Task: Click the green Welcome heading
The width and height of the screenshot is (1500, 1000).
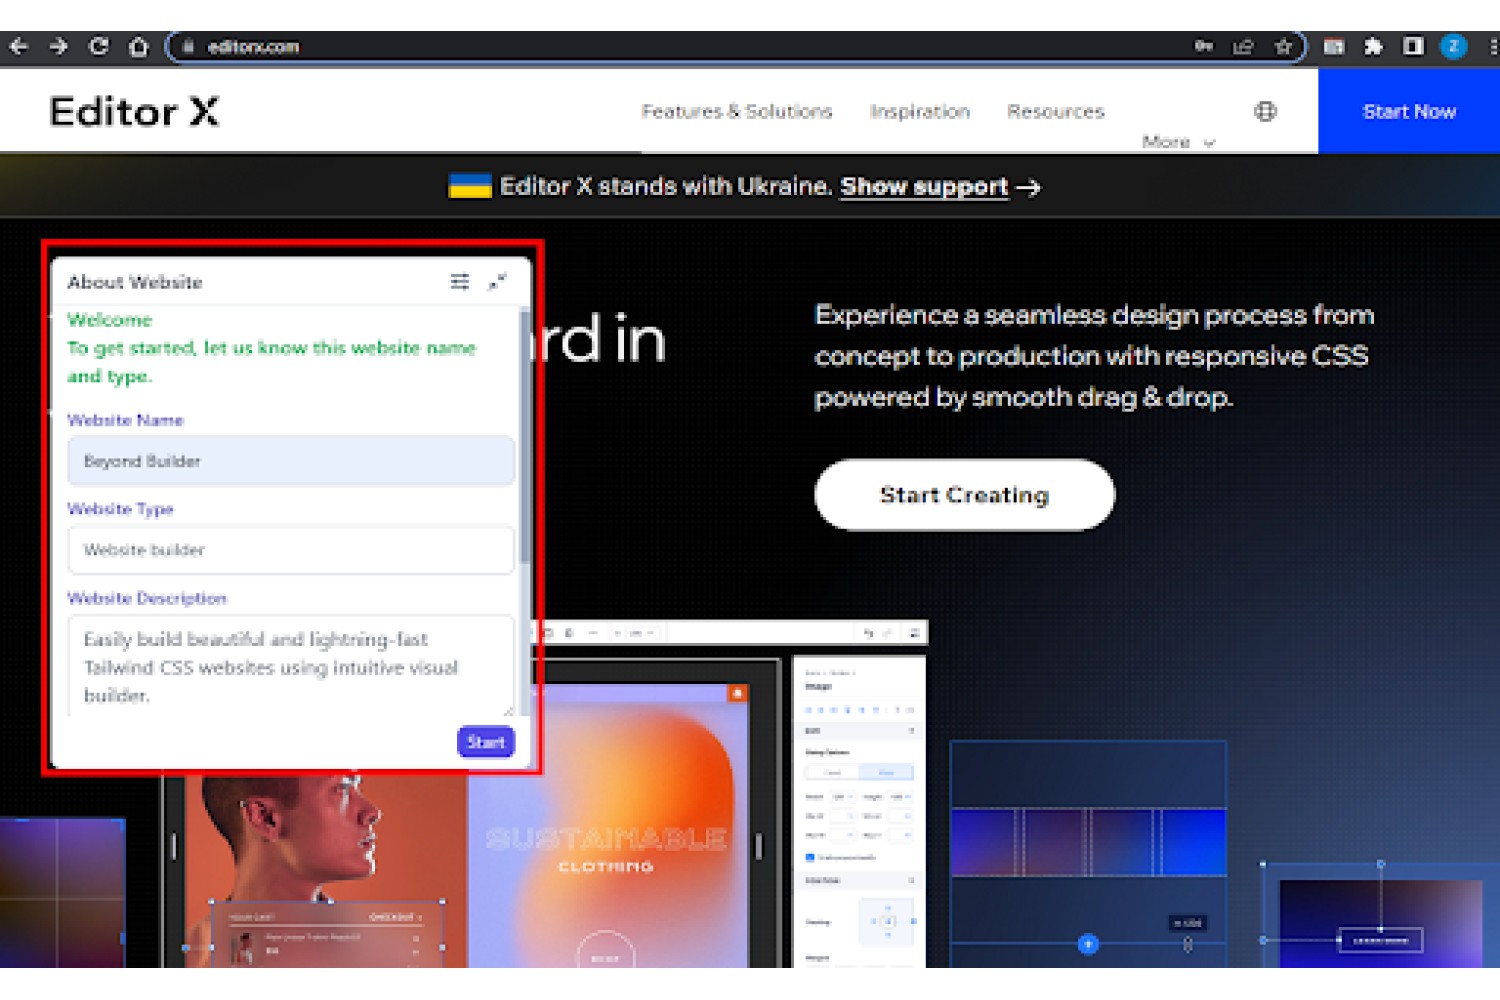Action: pyautogui.click(x=110, y=320)
